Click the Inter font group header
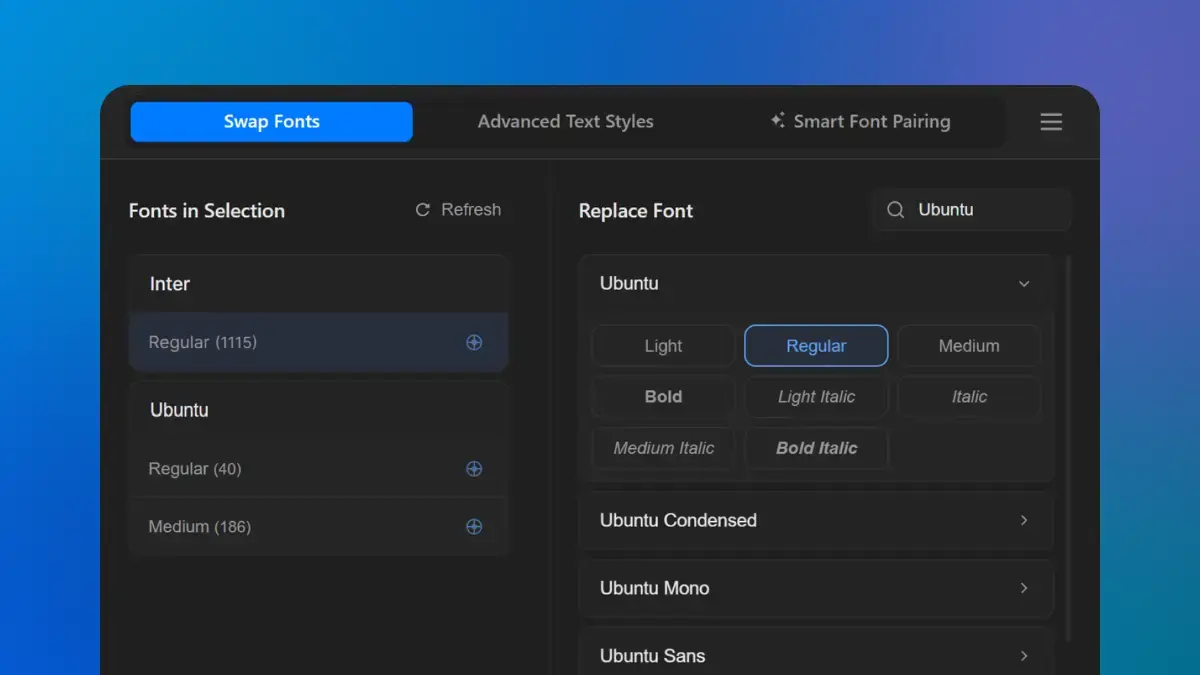1200x675 pixels. [x=318, y=284]
